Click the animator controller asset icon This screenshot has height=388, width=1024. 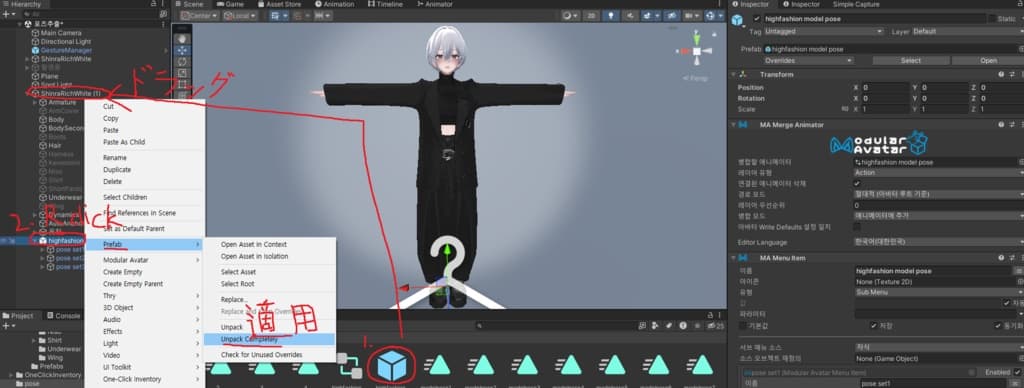349,366
